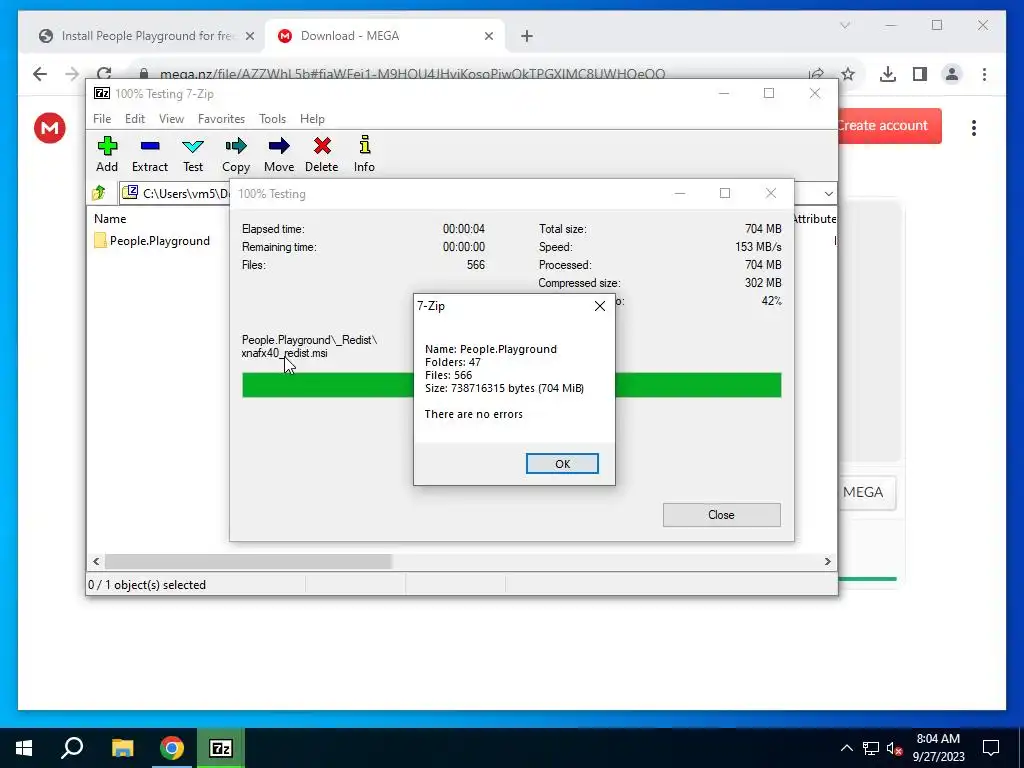
Task: Click Close in the Testing window
Action: tap(722, 515)
